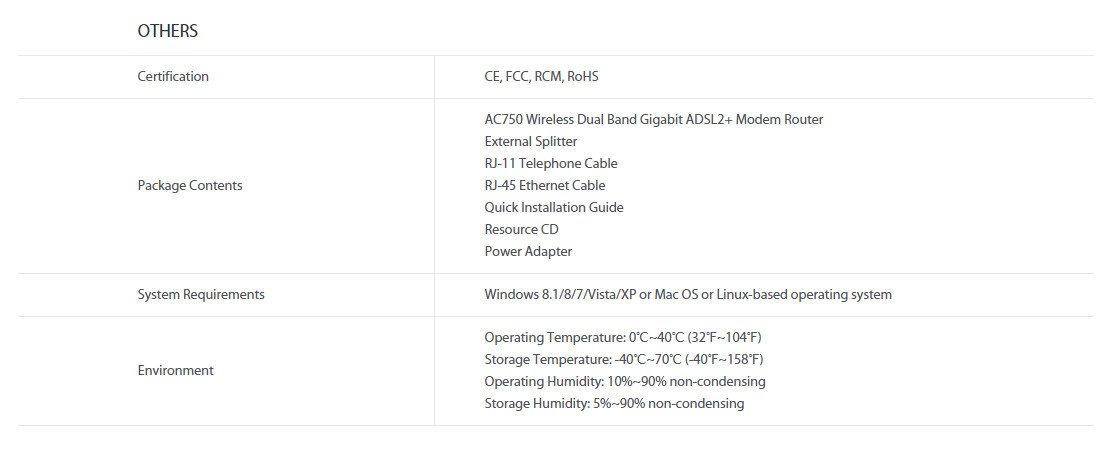Click the Linux-based operating system text

[x=795, y=294]
